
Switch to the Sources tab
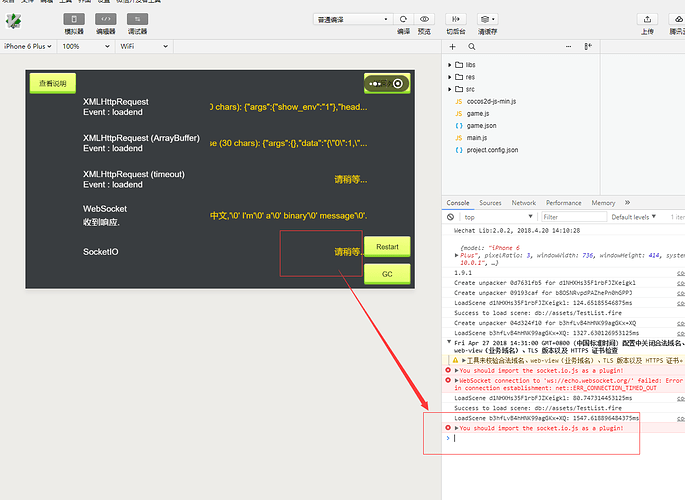coord(490,203)
